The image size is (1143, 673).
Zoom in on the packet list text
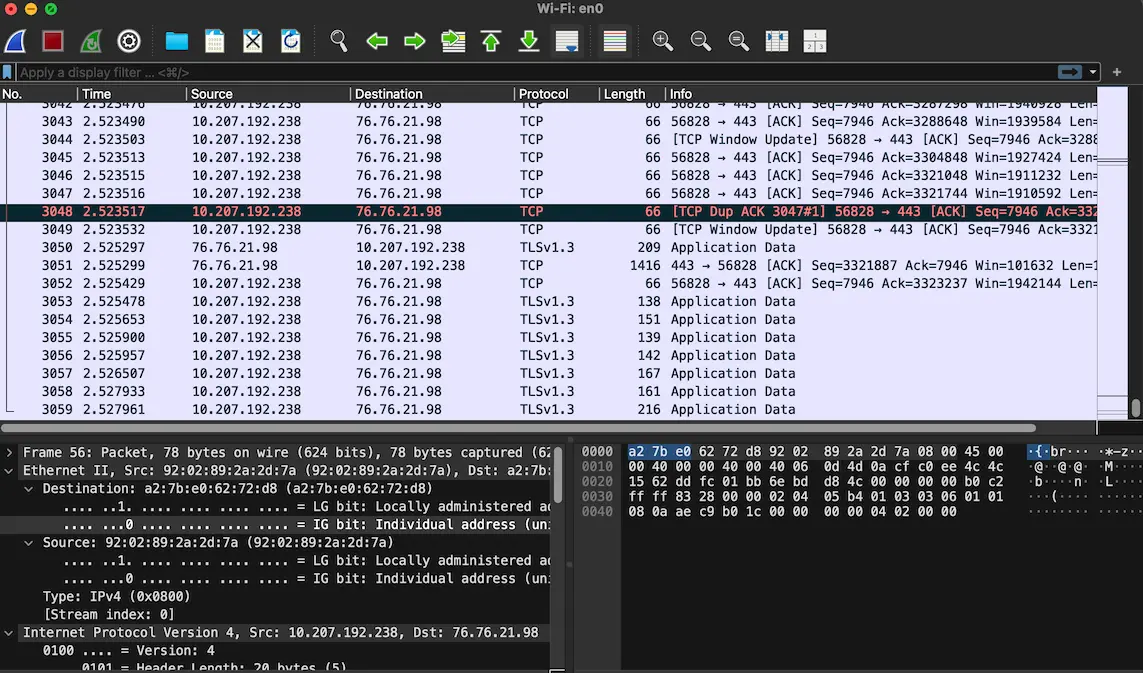(662, 41)
